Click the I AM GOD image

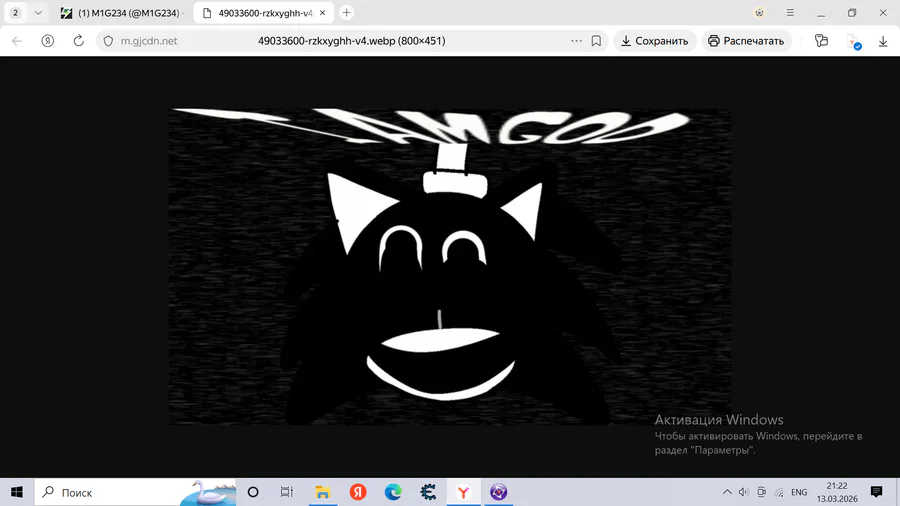pyautogui.click(x=449, y=267)
